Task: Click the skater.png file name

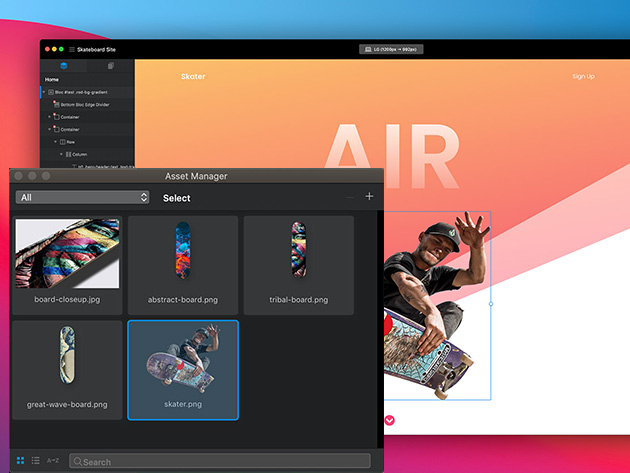Action: click(x=183, y=404)
